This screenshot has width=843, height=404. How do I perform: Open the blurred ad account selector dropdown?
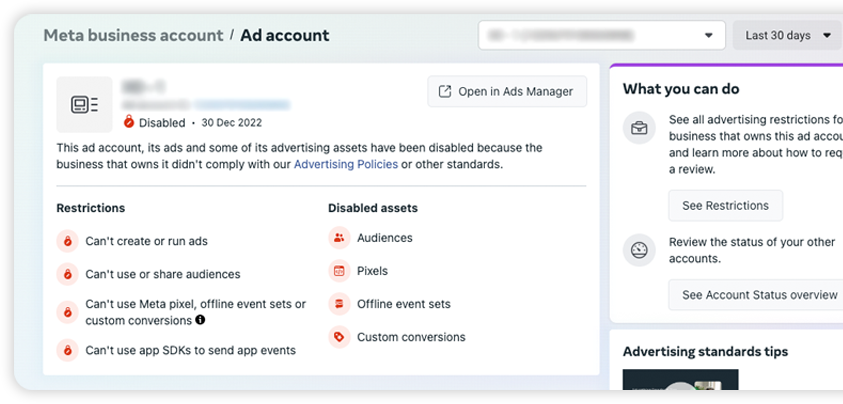click(602, 36)
